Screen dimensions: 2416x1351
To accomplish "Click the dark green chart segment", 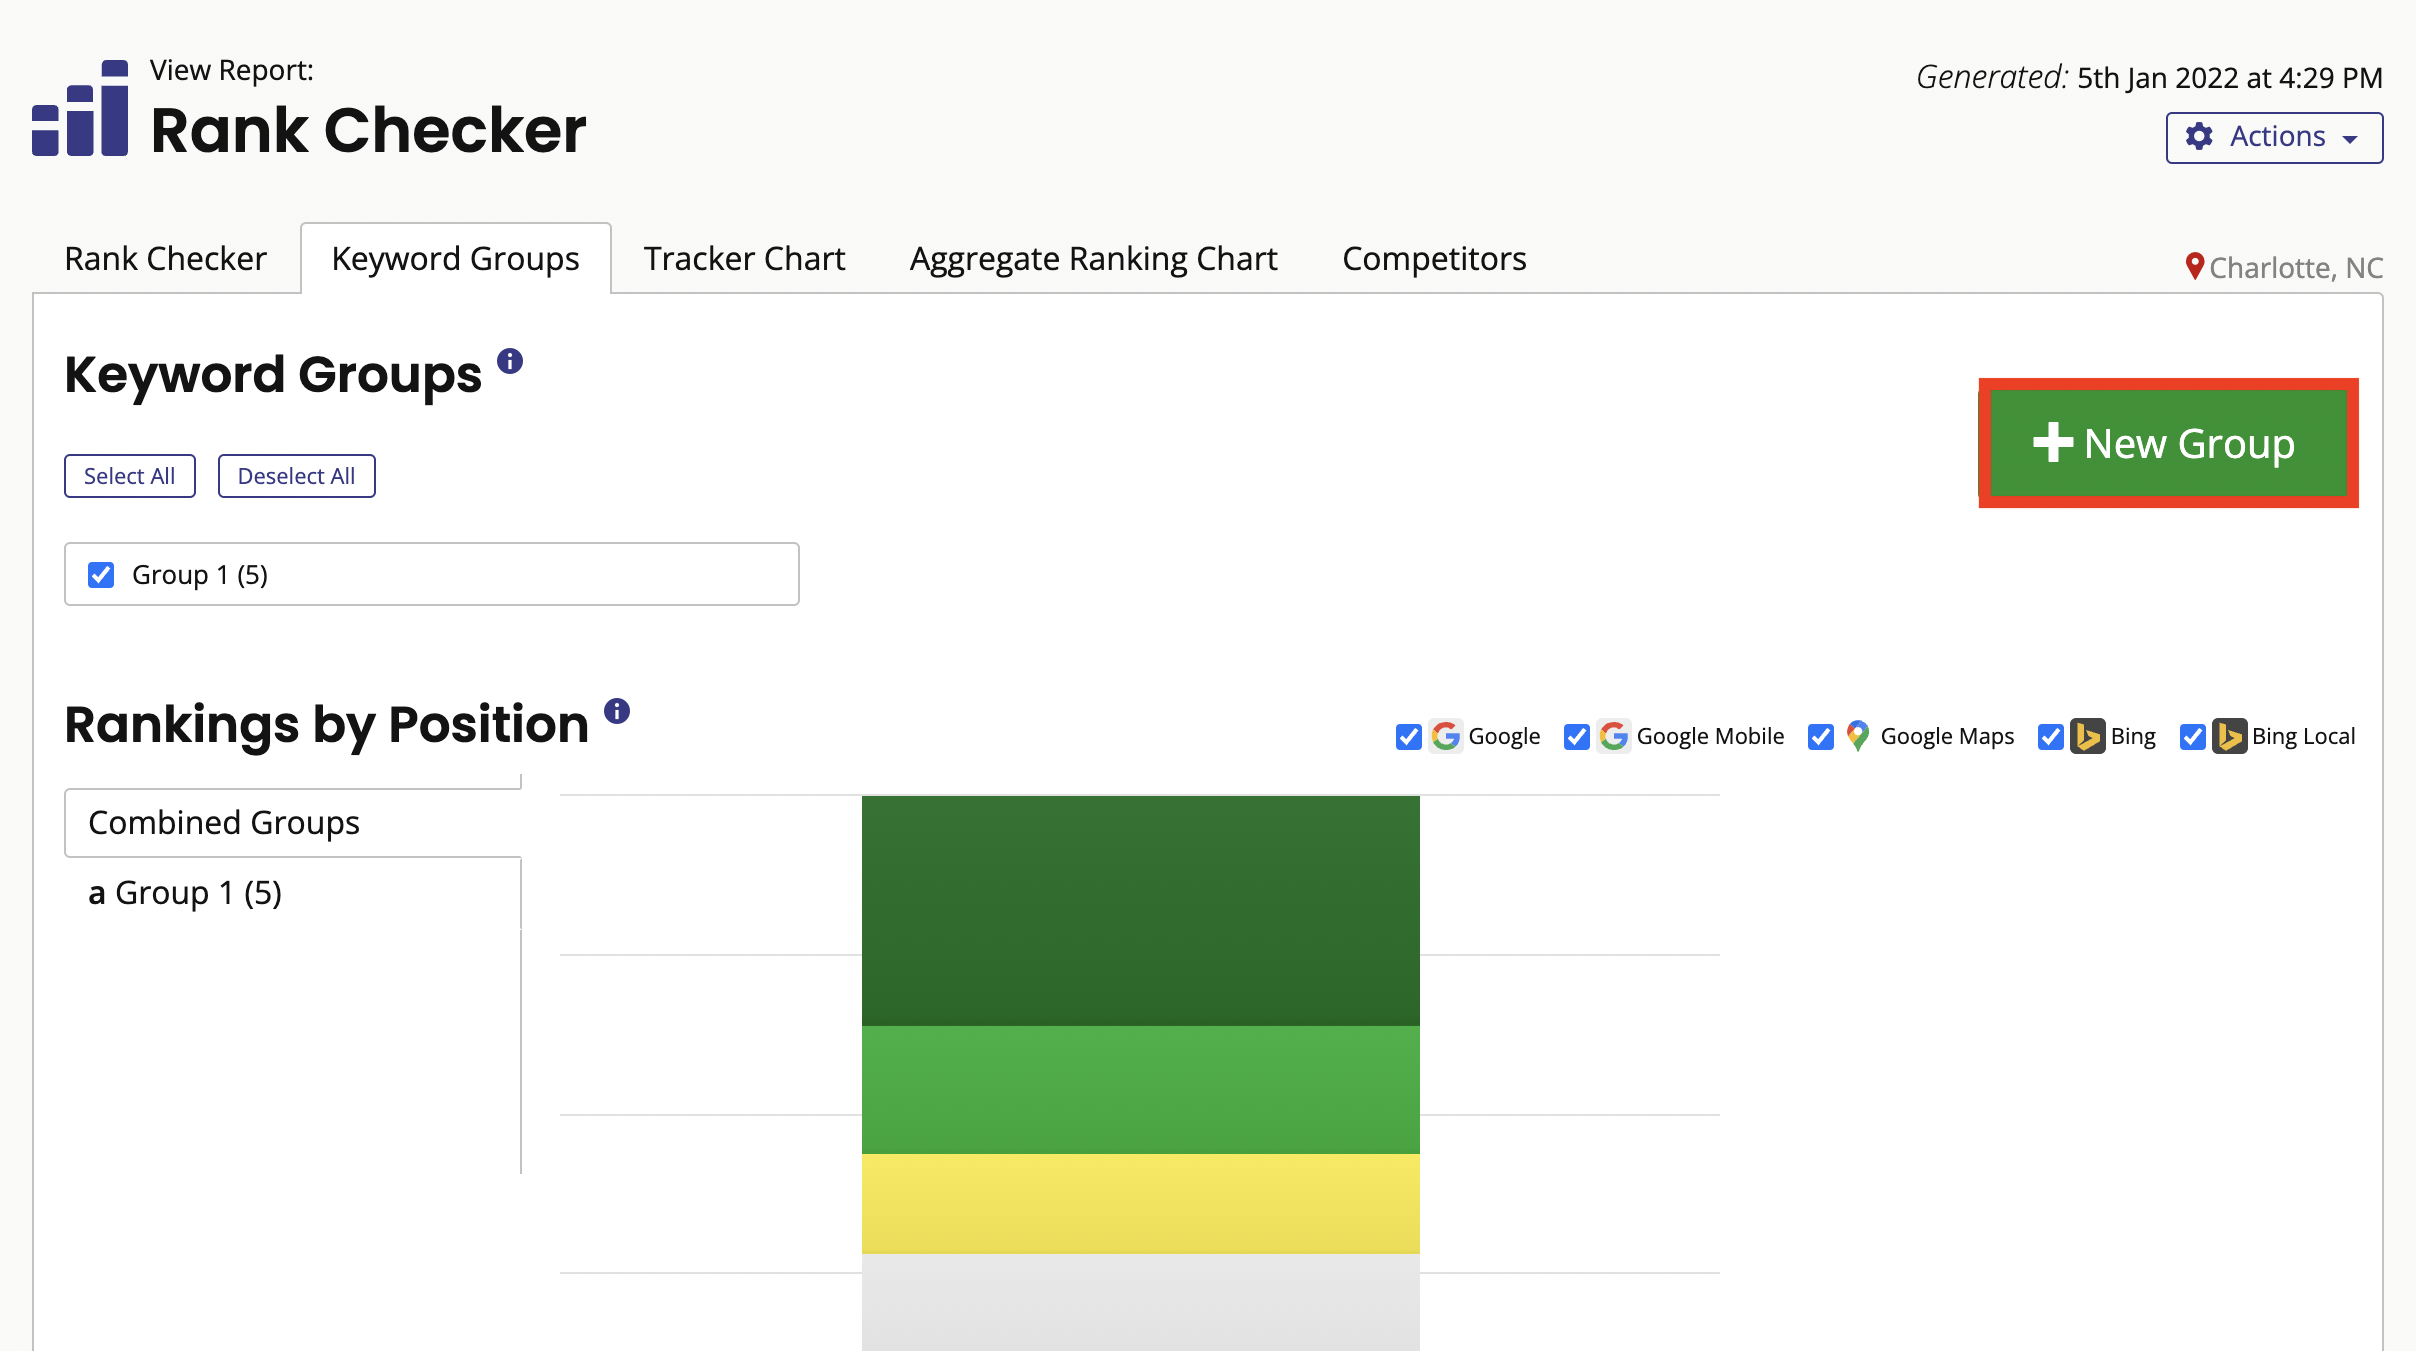I will tap(1140, 910).
